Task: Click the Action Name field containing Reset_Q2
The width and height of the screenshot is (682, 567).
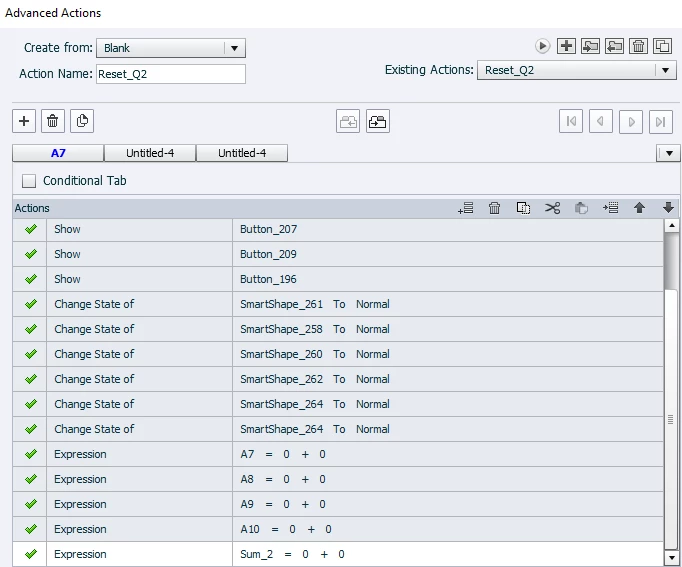Action: [171, 74]
